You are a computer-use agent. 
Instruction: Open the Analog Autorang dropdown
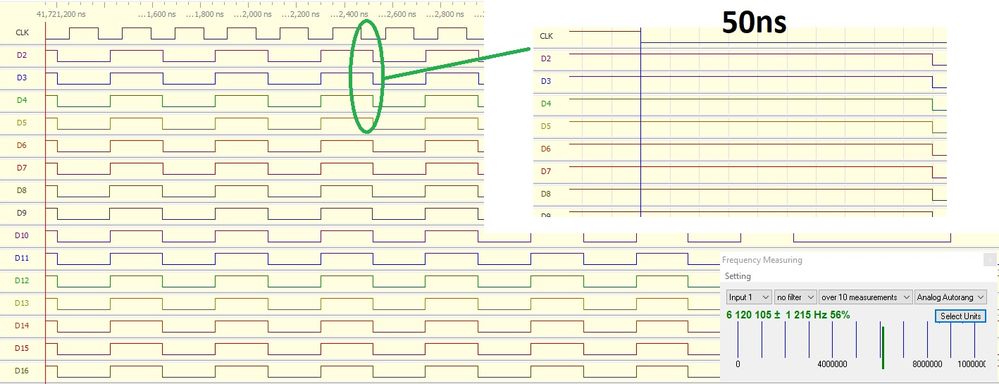[950, 297]
